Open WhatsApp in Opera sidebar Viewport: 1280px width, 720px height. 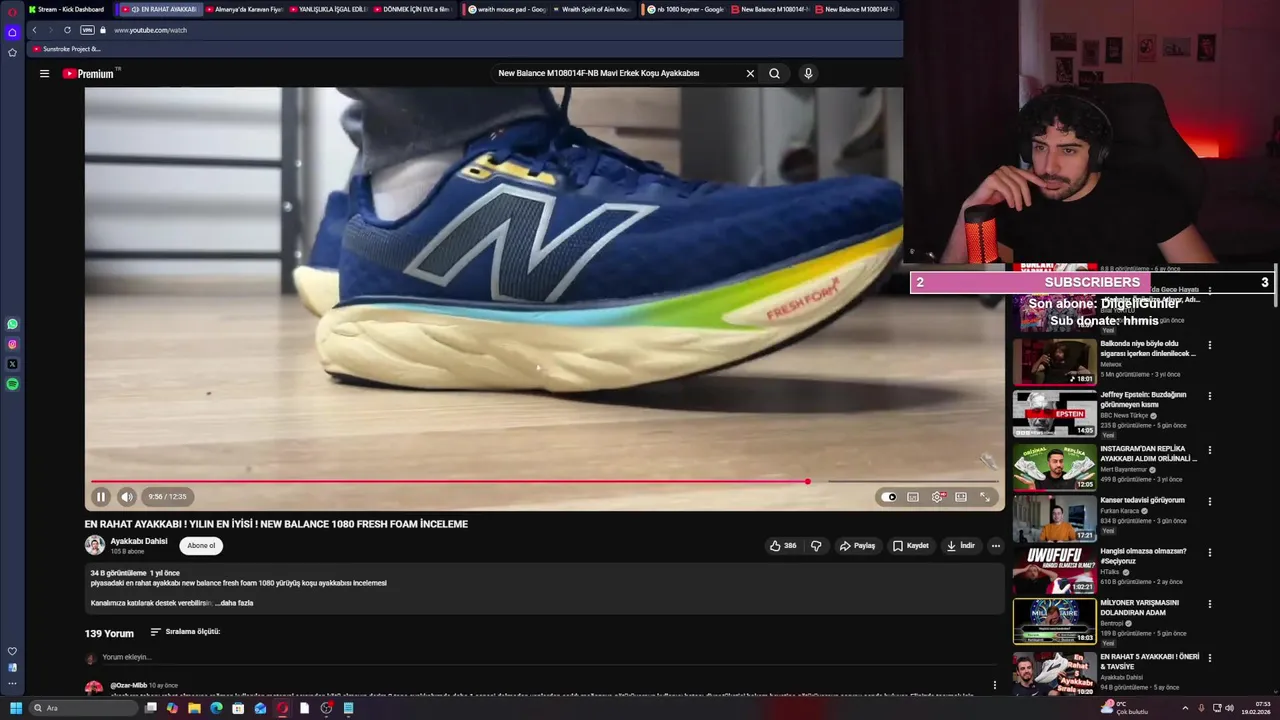tap(12, 324)
